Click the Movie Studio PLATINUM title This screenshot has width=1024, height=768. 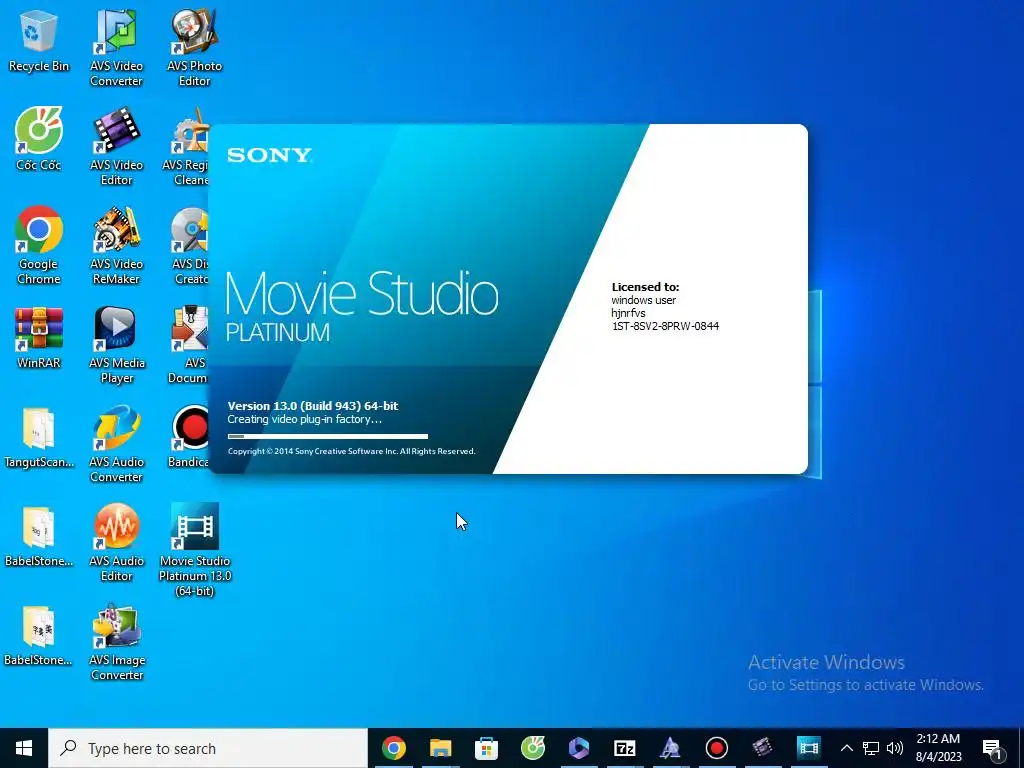362,306
